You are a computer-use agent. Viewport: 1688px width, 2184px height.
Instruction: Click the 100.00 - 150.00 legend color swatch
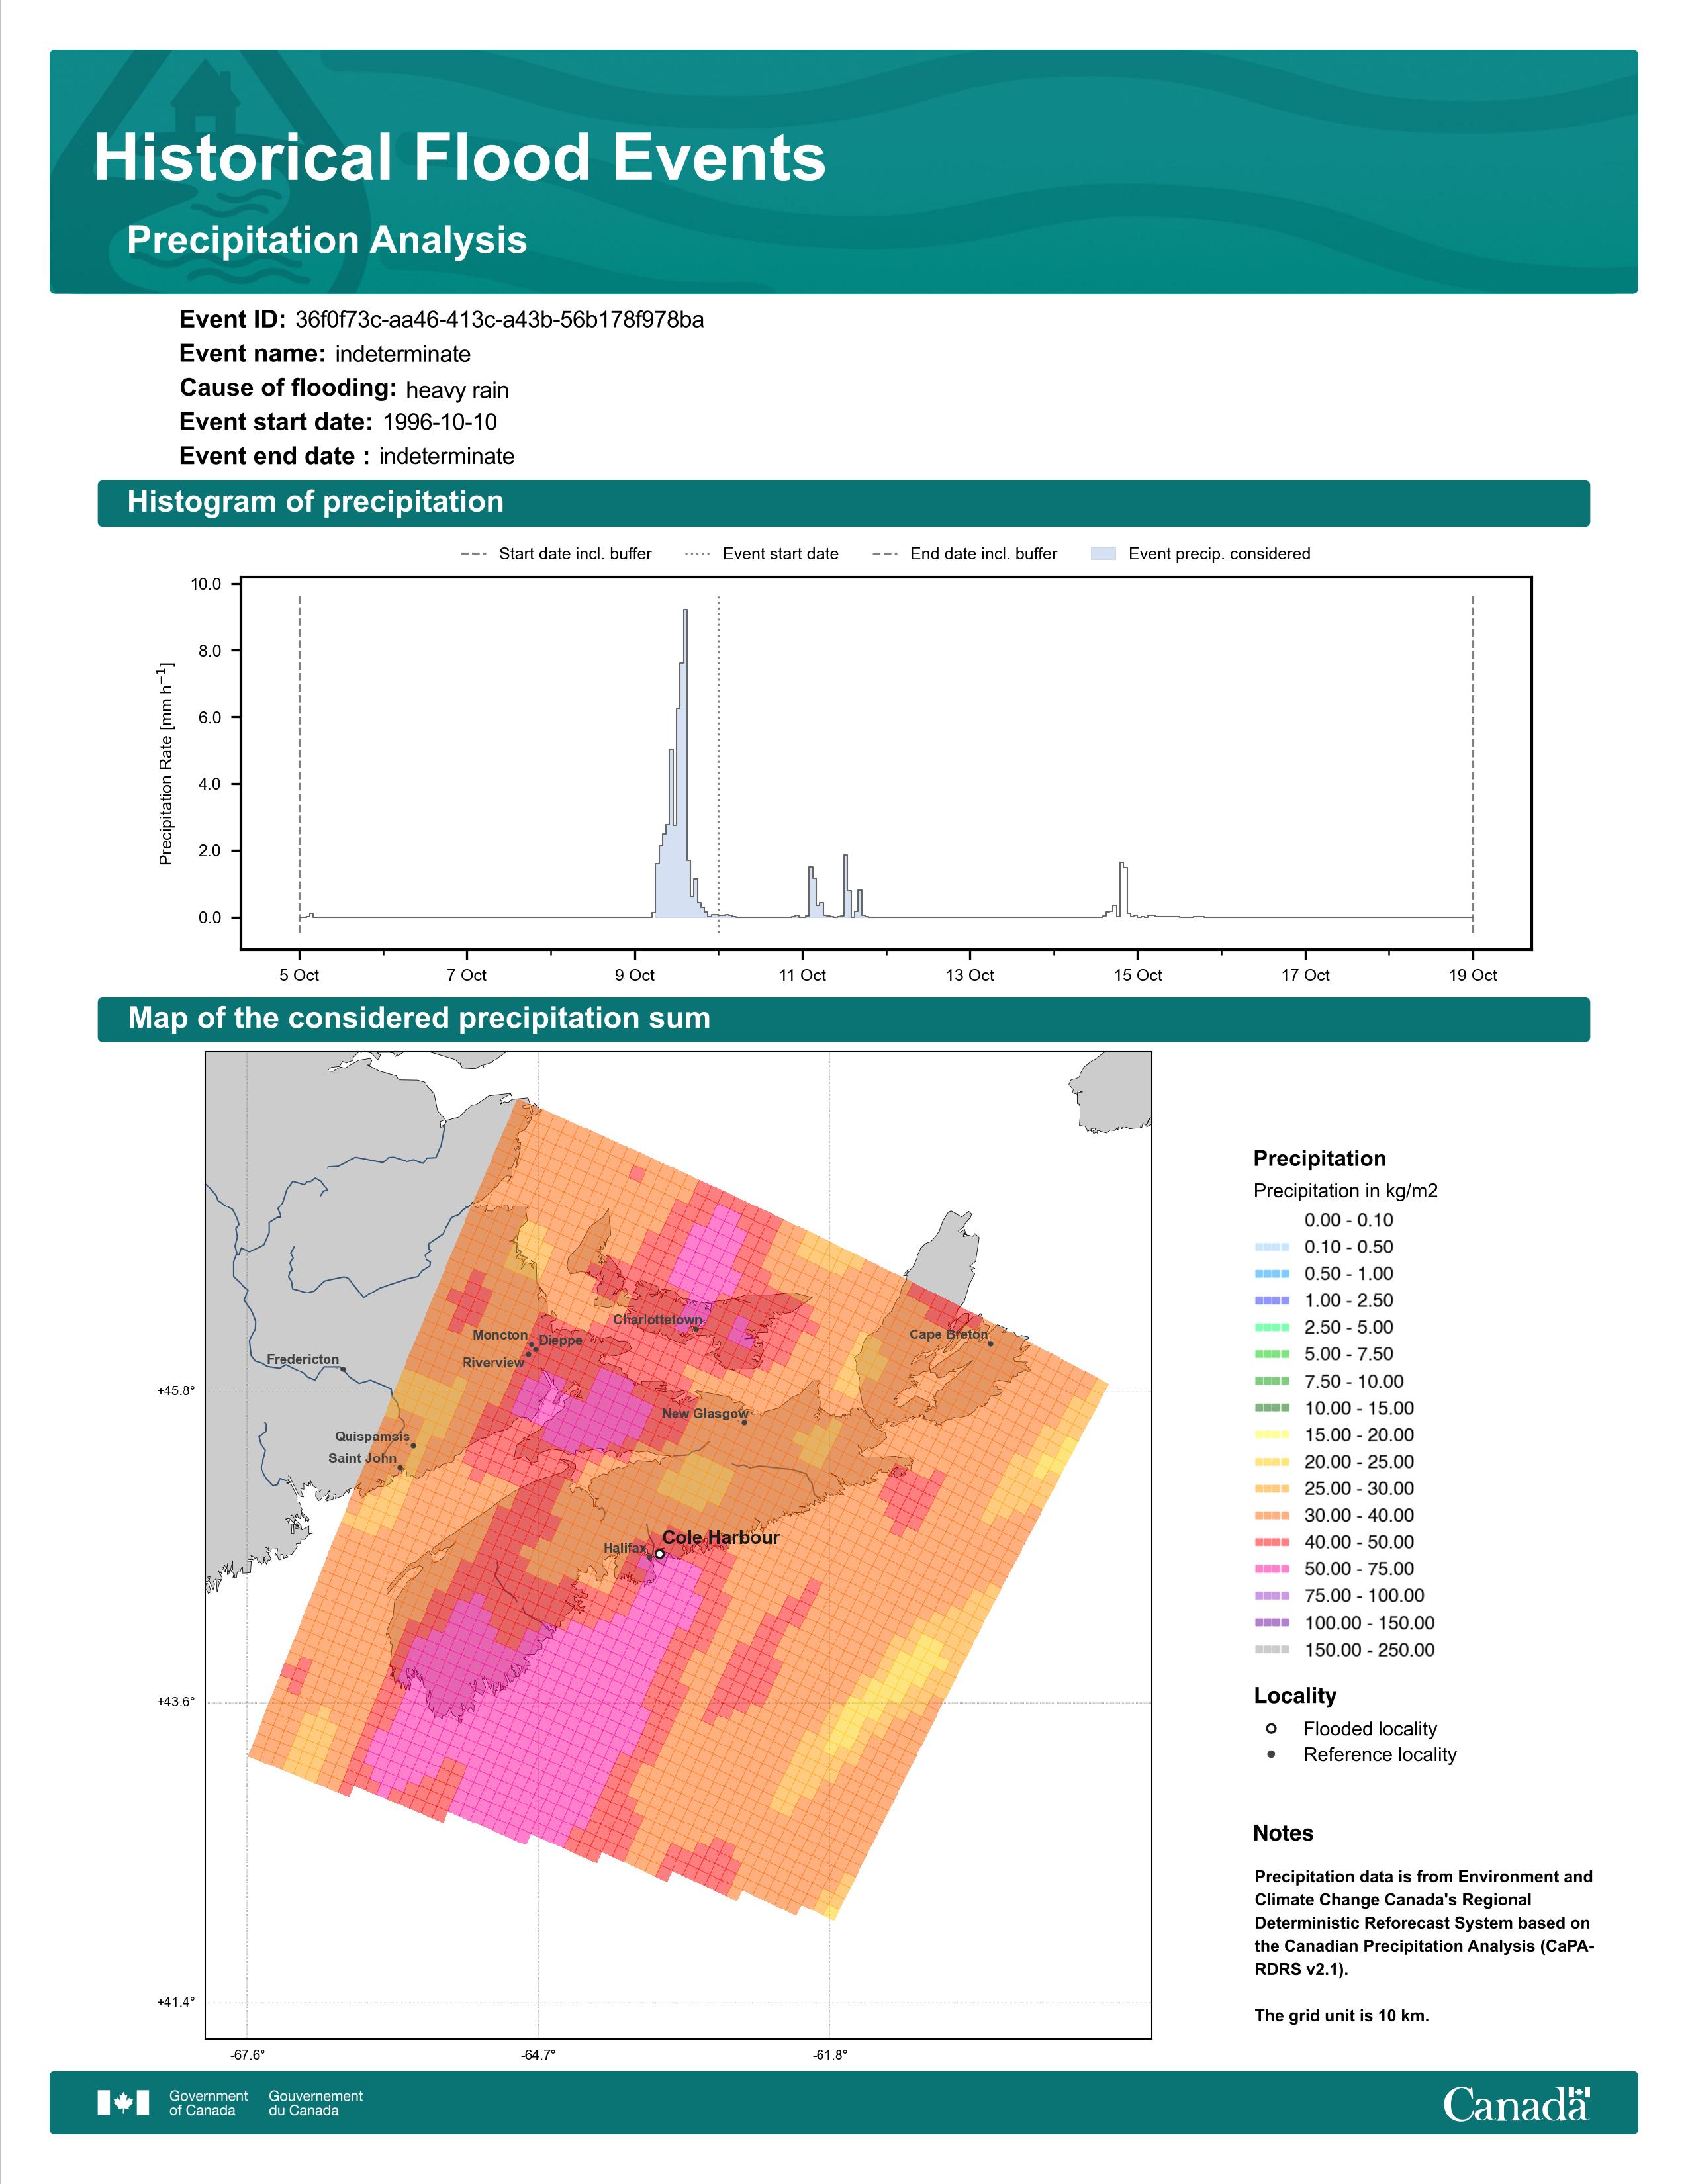point(1272,1623)
